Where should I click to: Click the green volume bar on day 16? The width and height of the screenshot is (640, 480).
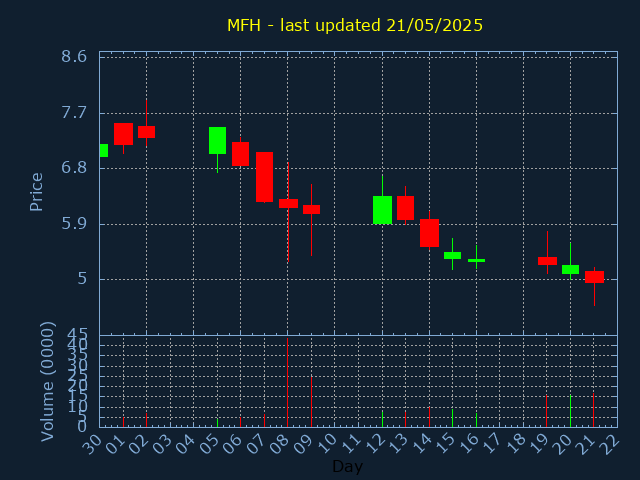(476, 420)
